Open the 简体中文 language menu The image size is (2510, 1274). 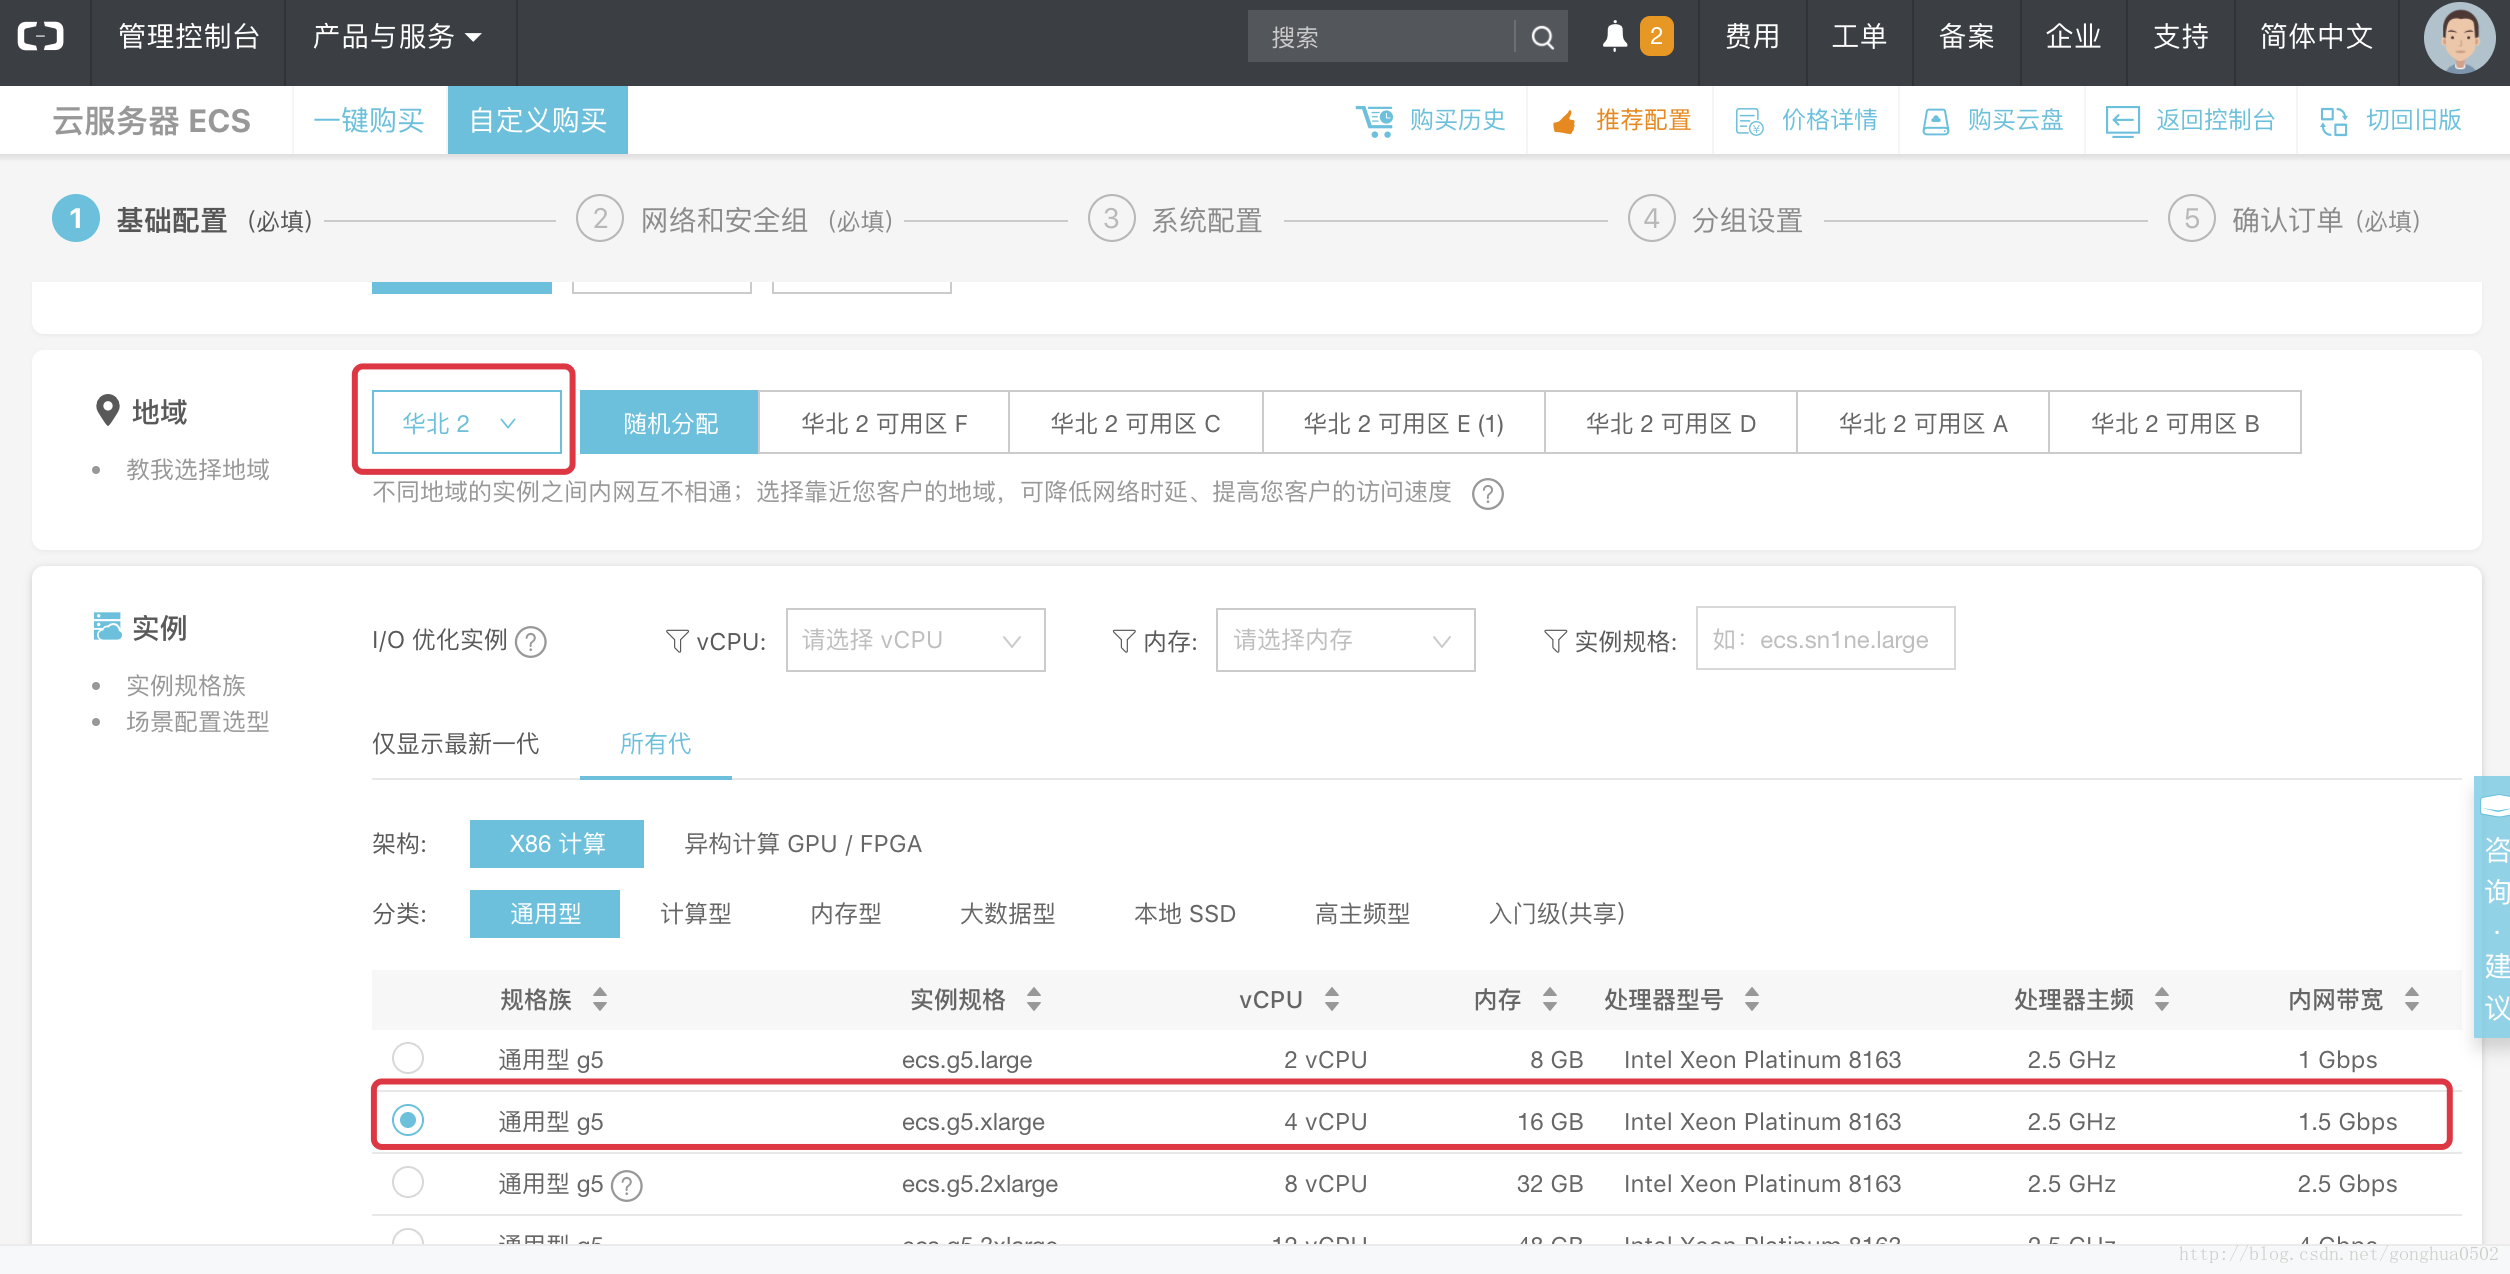pos(2316,37)
